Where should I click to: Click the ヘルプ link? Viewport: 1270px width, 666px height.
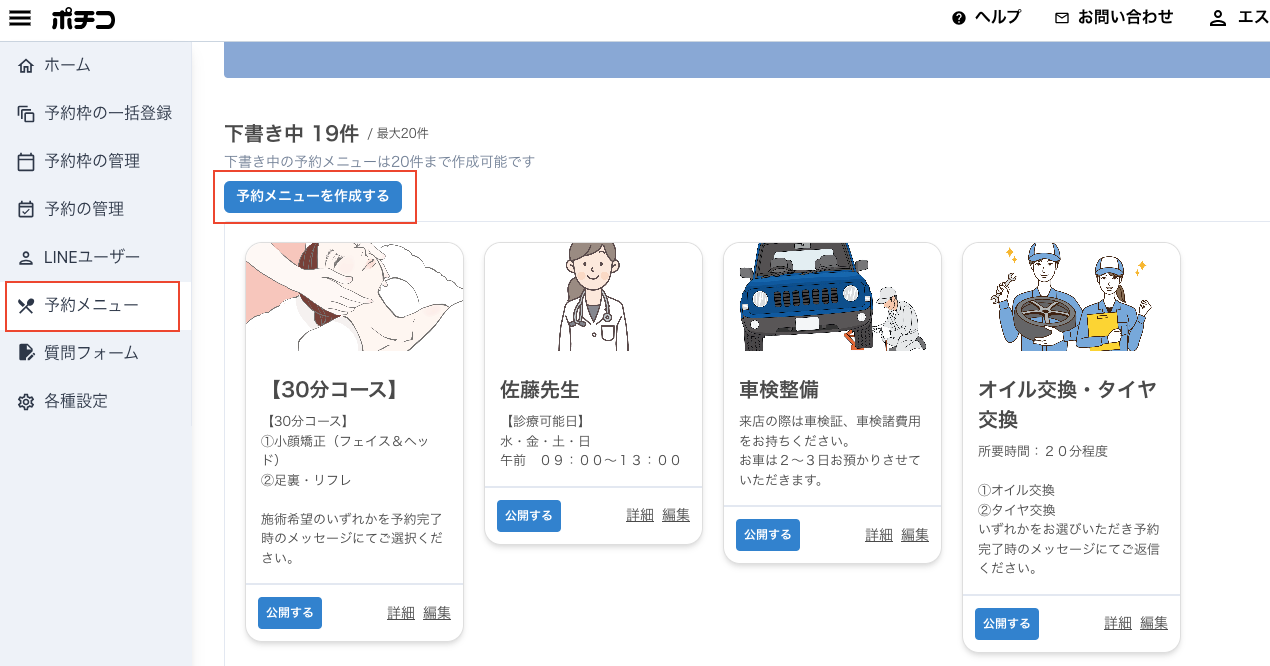tap(998, 18)
